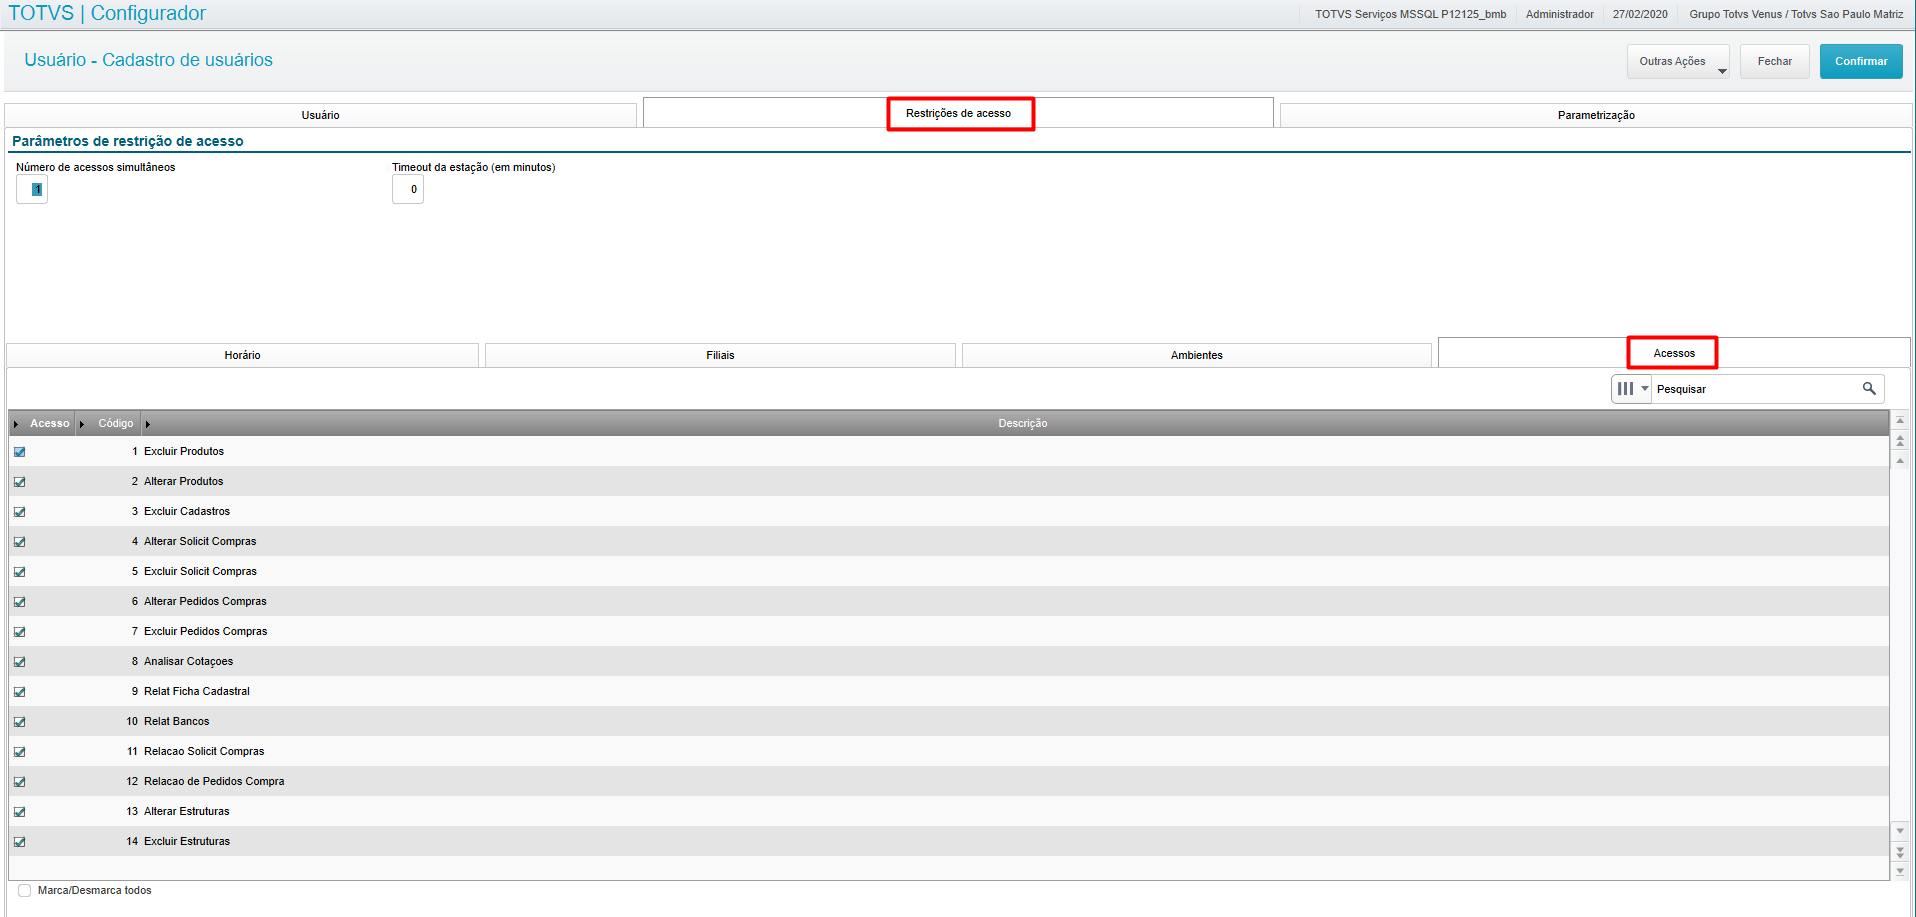Image resolution: width=1916 pixels, height=917 pixels.
Task: Check the Marca/Desmarca todos checkbox
Action: point(25,890)
